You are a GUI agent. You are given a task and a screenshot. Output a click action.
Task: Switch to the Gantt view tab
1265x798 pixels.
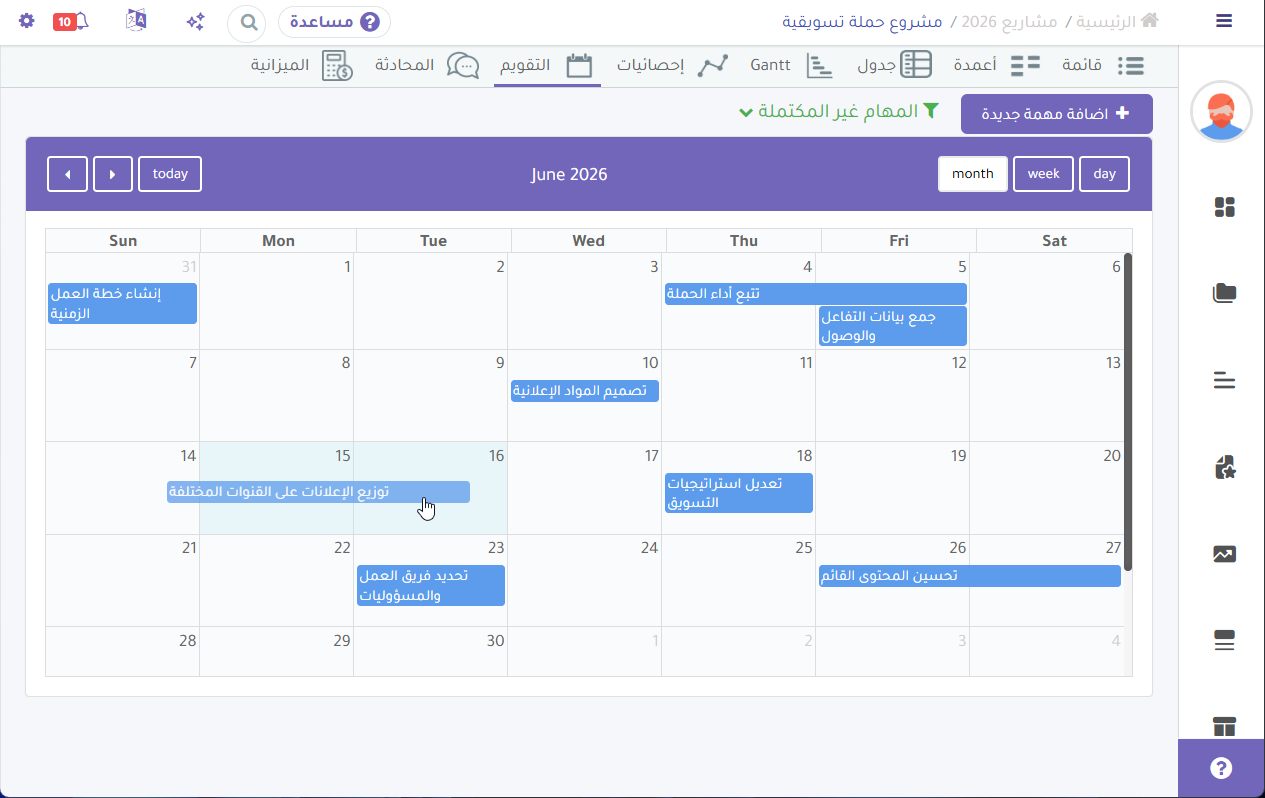(793, 66)
